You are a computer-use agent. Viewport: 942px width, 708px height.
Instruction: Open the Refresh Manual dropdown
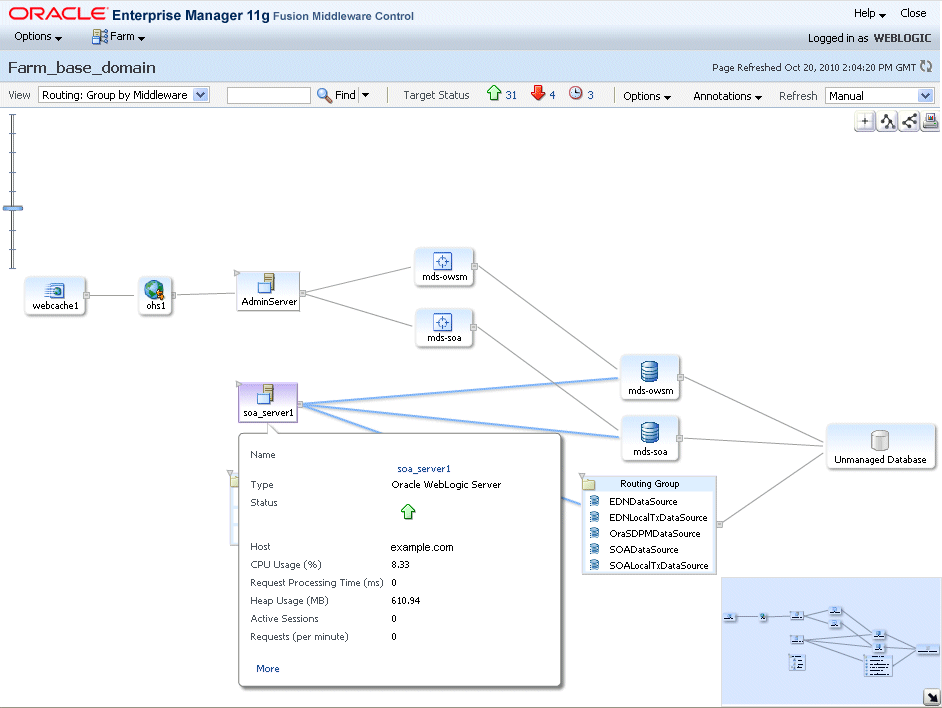pyautogui.click(x=880, y=96)
